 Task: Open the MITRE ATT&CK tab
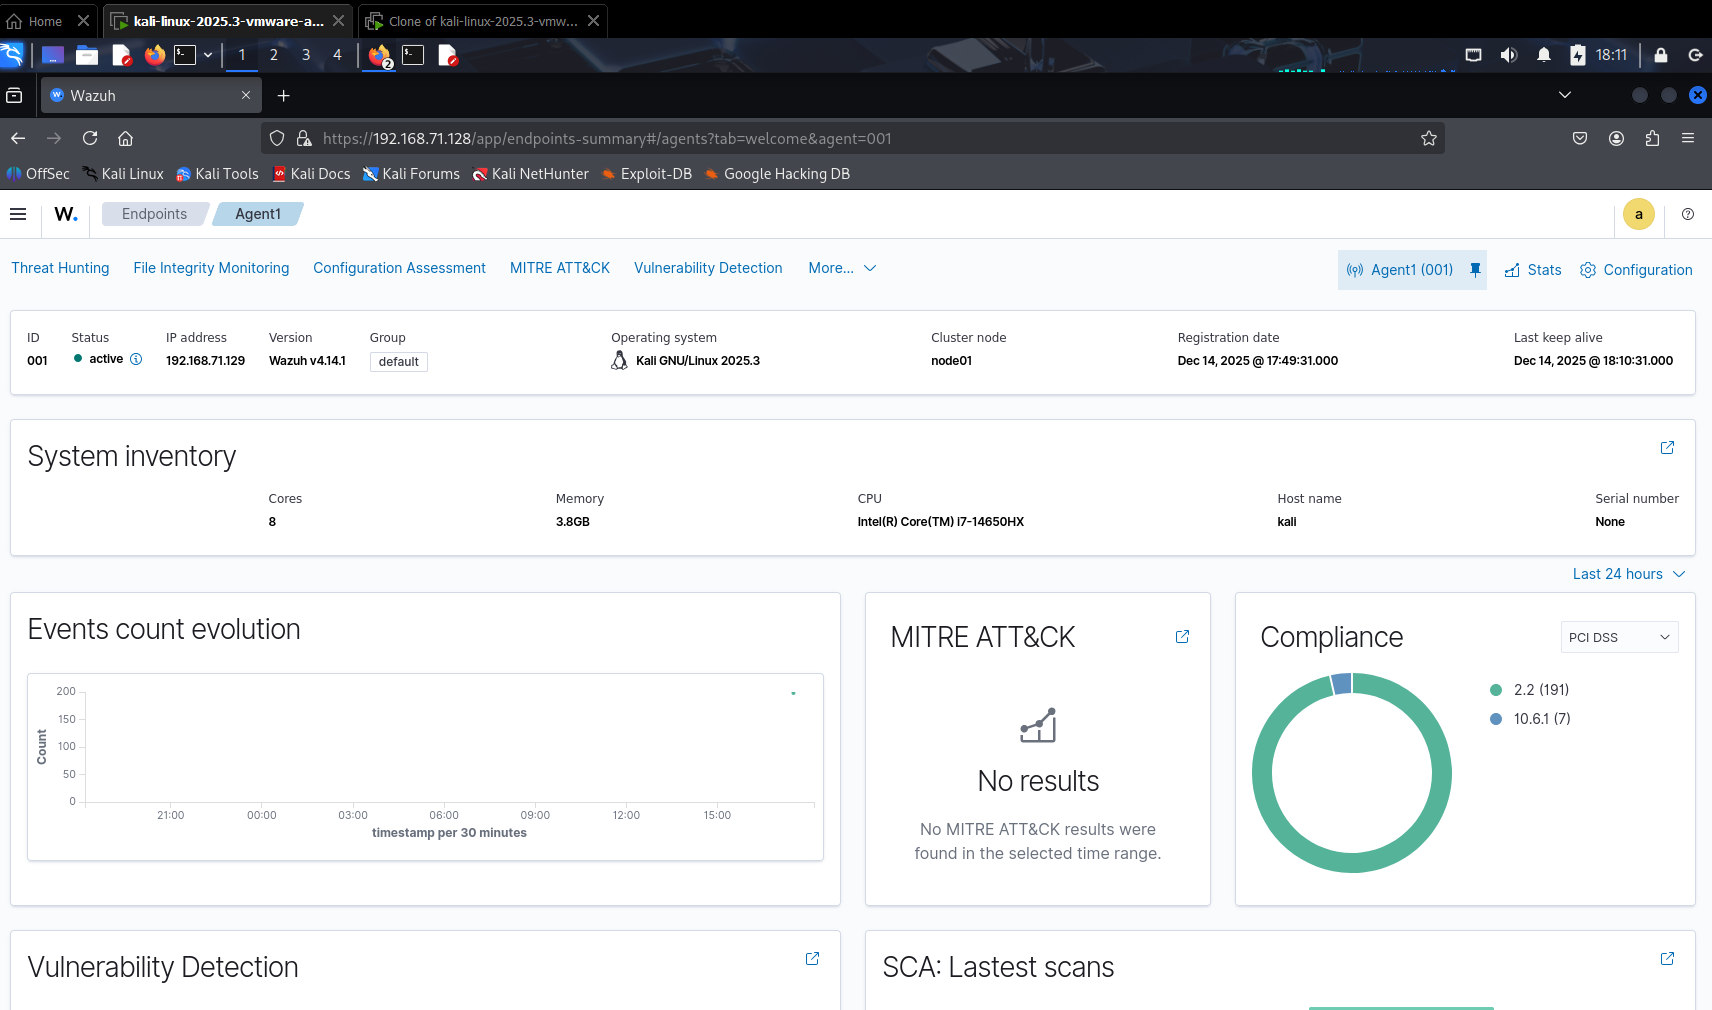[560, 268]
